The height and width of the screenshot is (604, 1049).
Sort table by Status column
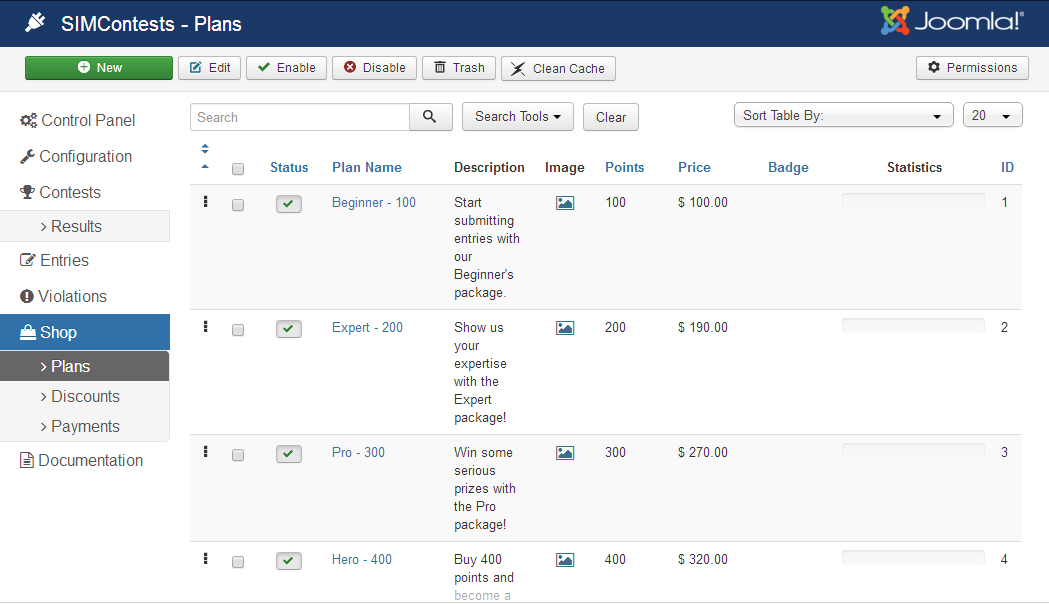[289, 168]
